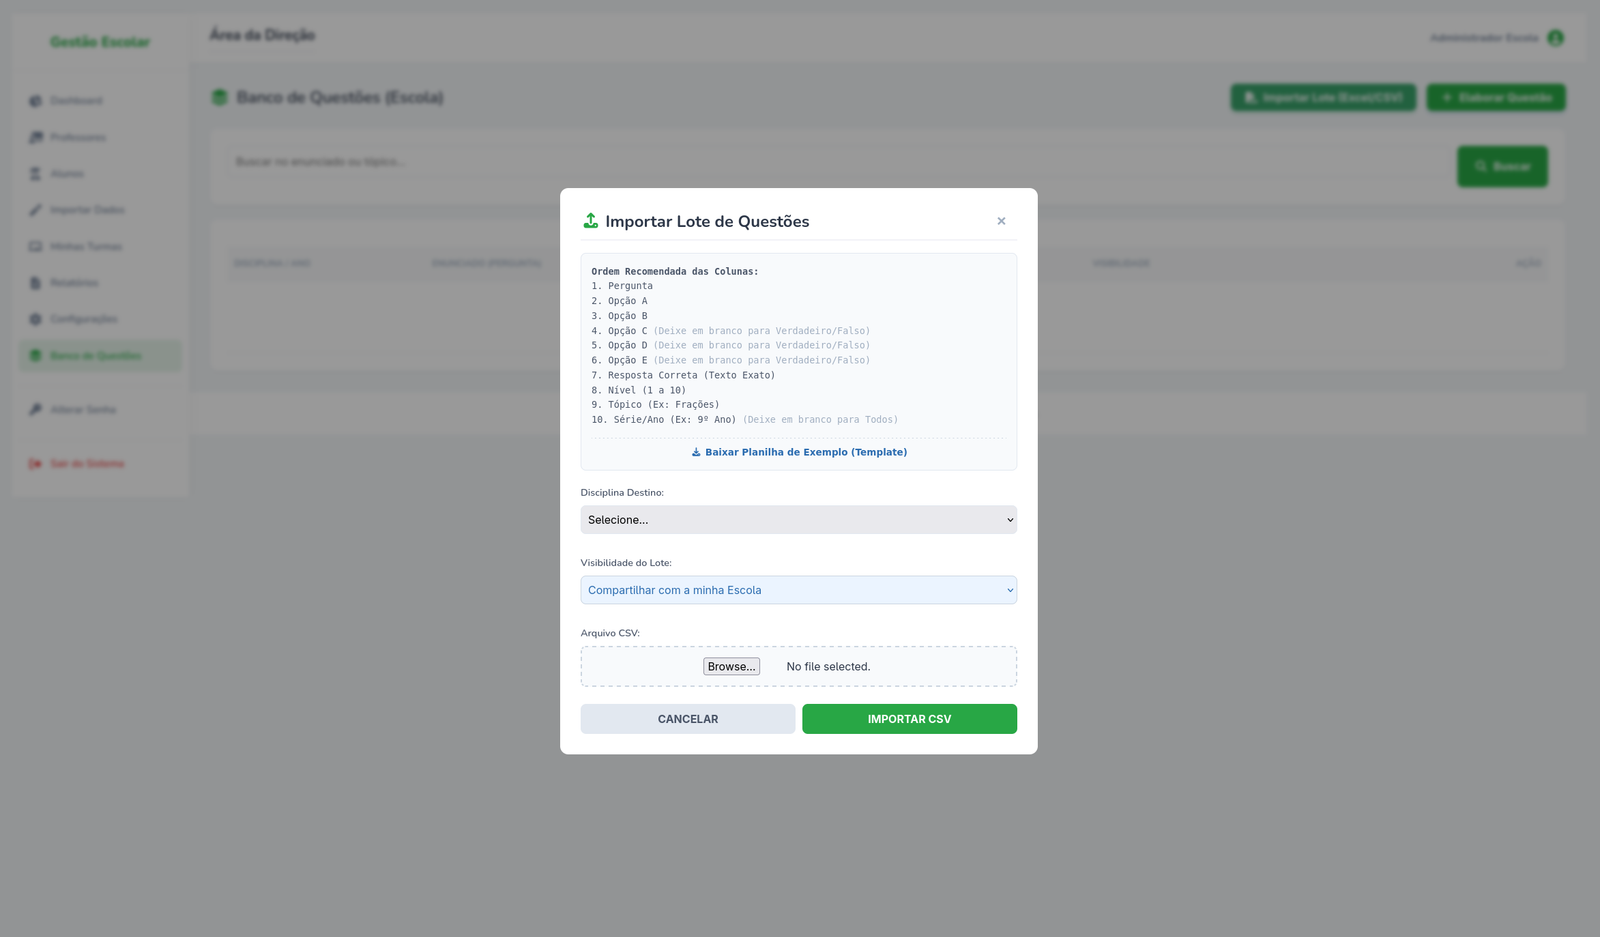Viewport: 1600px width, 937px height.
Task: Click the green Buscar search button
Action: [x=1502, y=166]
